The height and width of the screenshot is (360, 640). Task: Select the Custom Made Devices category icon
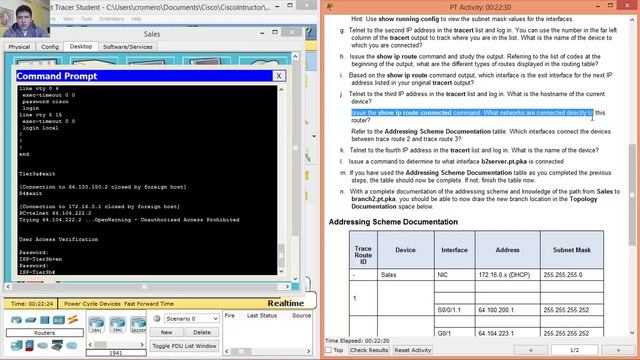[57, 345]
